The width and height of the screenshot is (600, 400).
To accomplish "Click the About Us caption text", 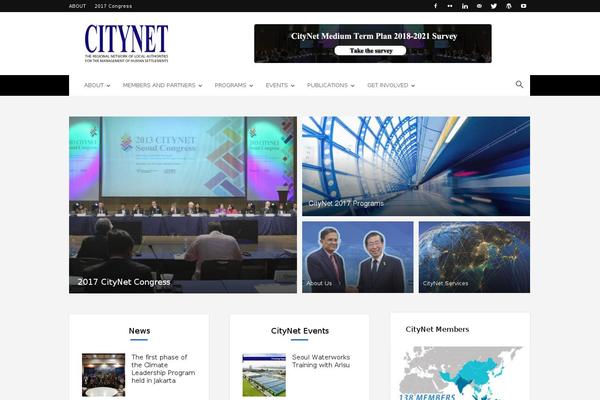I will [x=319, y=283].
